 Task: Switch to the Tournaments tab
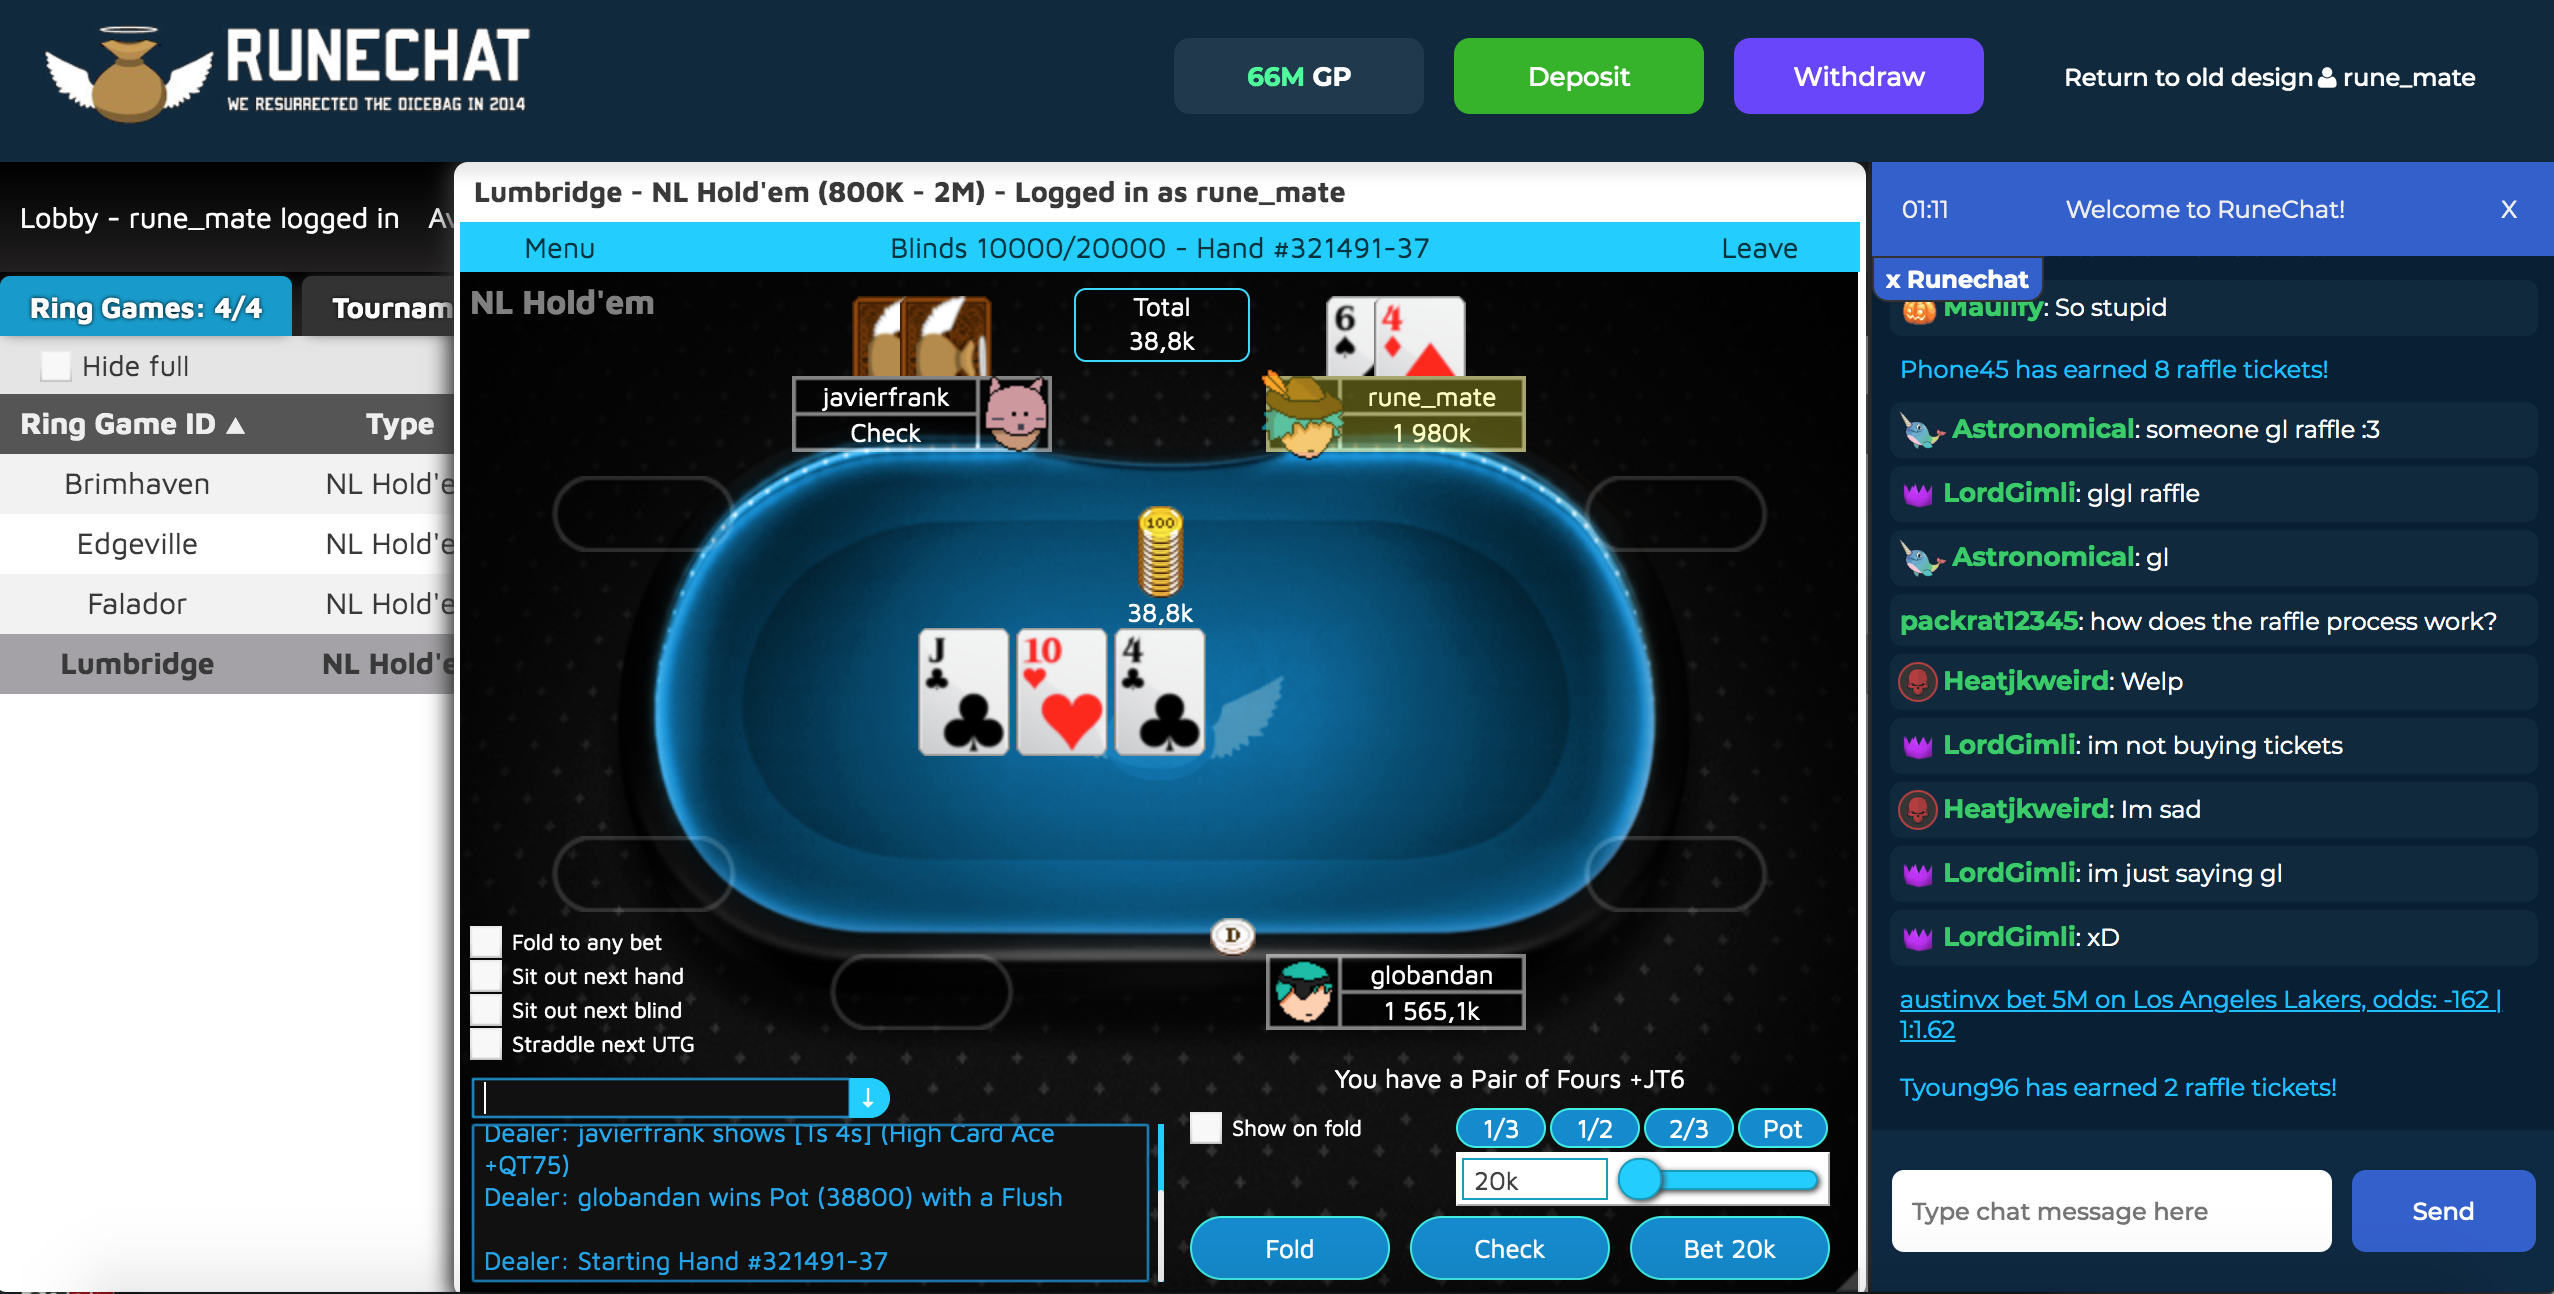click(x=378, y=307)
